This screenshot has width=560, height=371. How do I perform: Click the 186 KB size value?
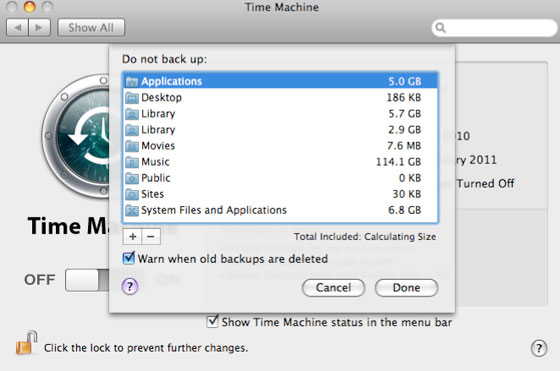404,97
